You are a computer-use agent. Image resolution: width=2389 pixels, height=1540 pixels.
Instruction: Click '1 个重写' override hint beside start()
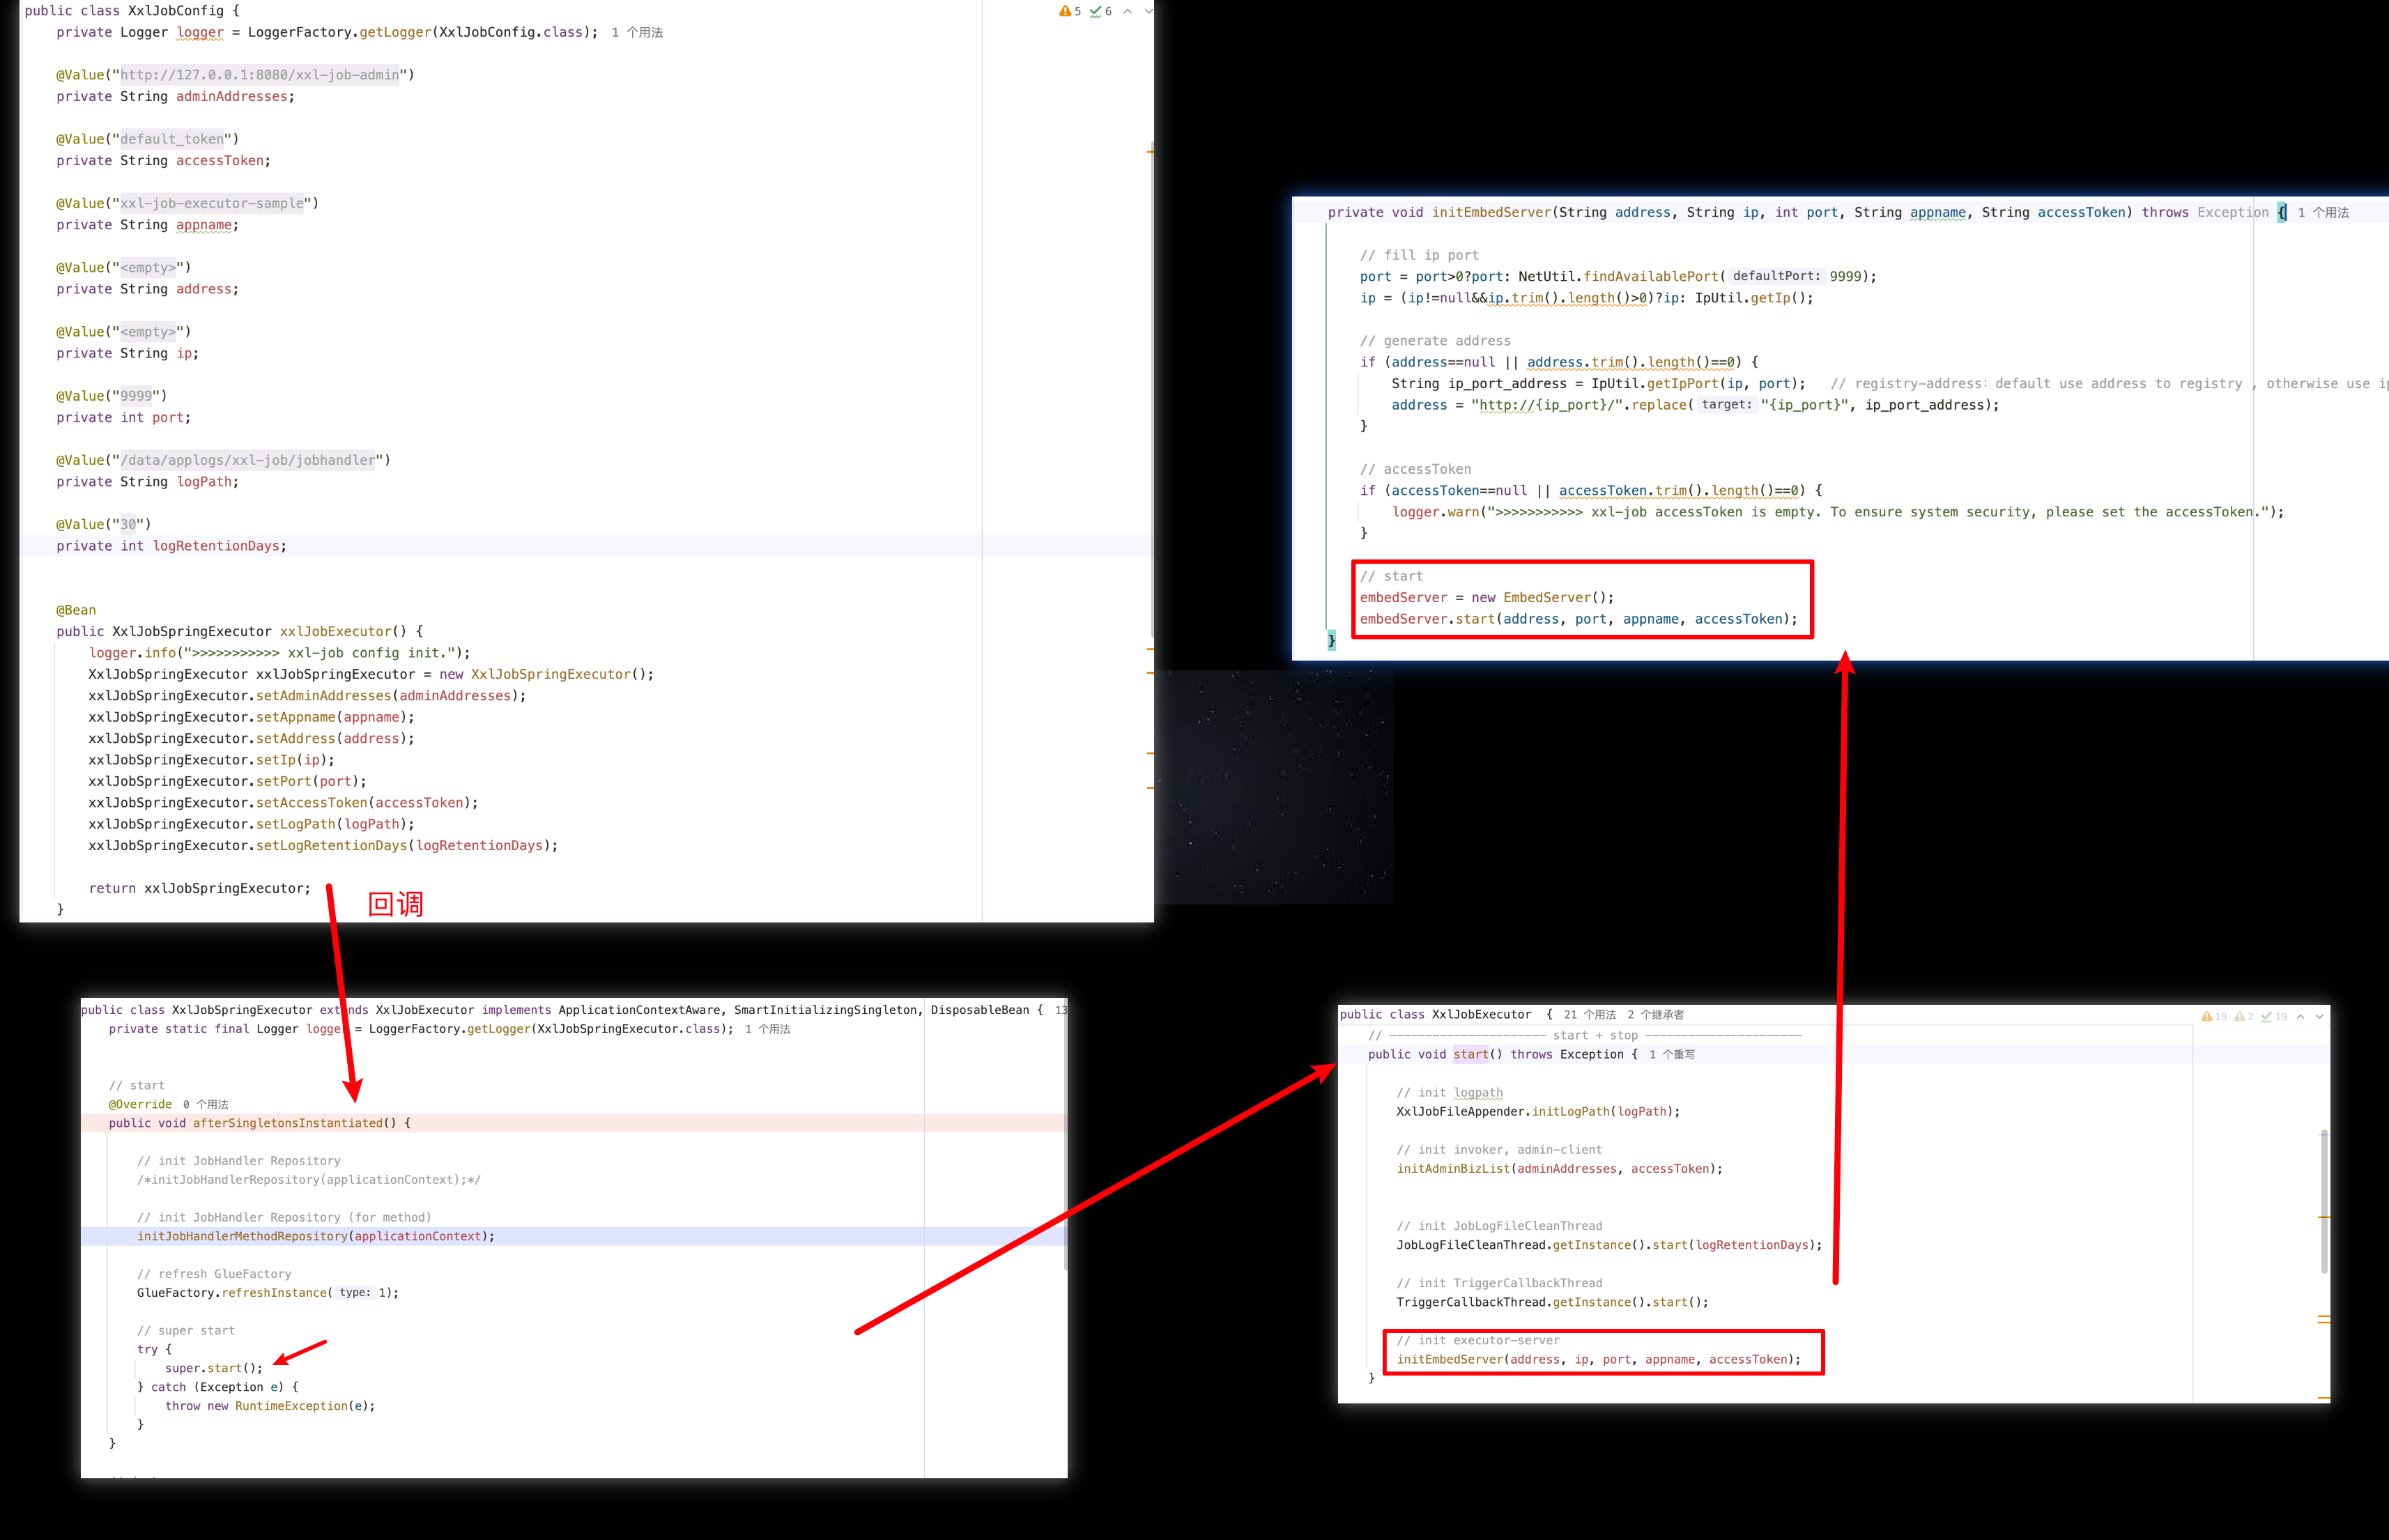(x=1672, y=1054)
